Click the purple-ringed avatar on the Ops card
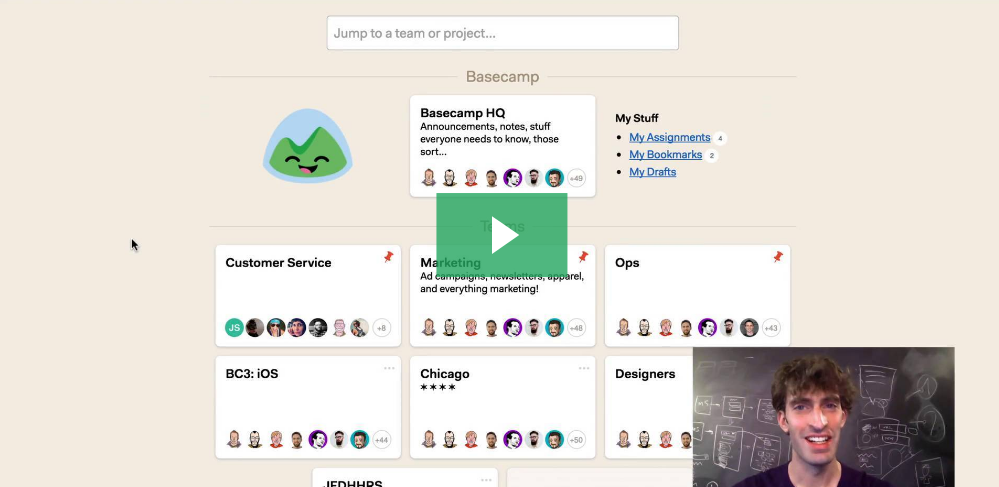The height and width of the screenshot is (487, 999). coord(707,328)
